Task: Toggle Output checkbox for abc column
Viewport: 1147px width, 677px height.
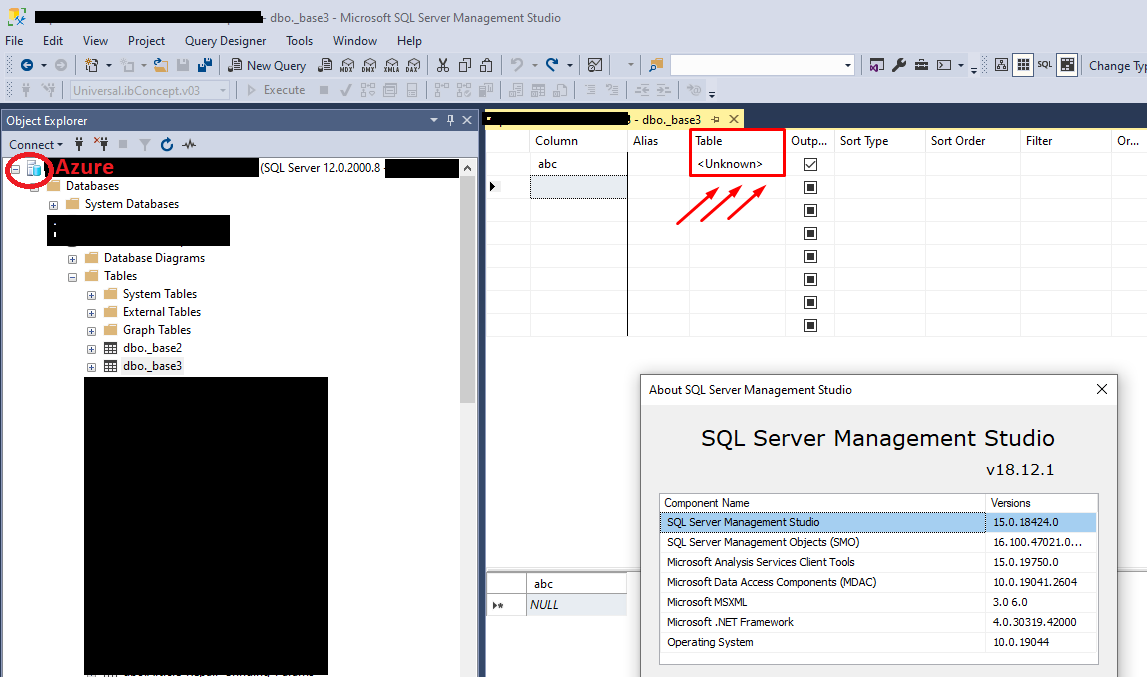Action: 810,164
